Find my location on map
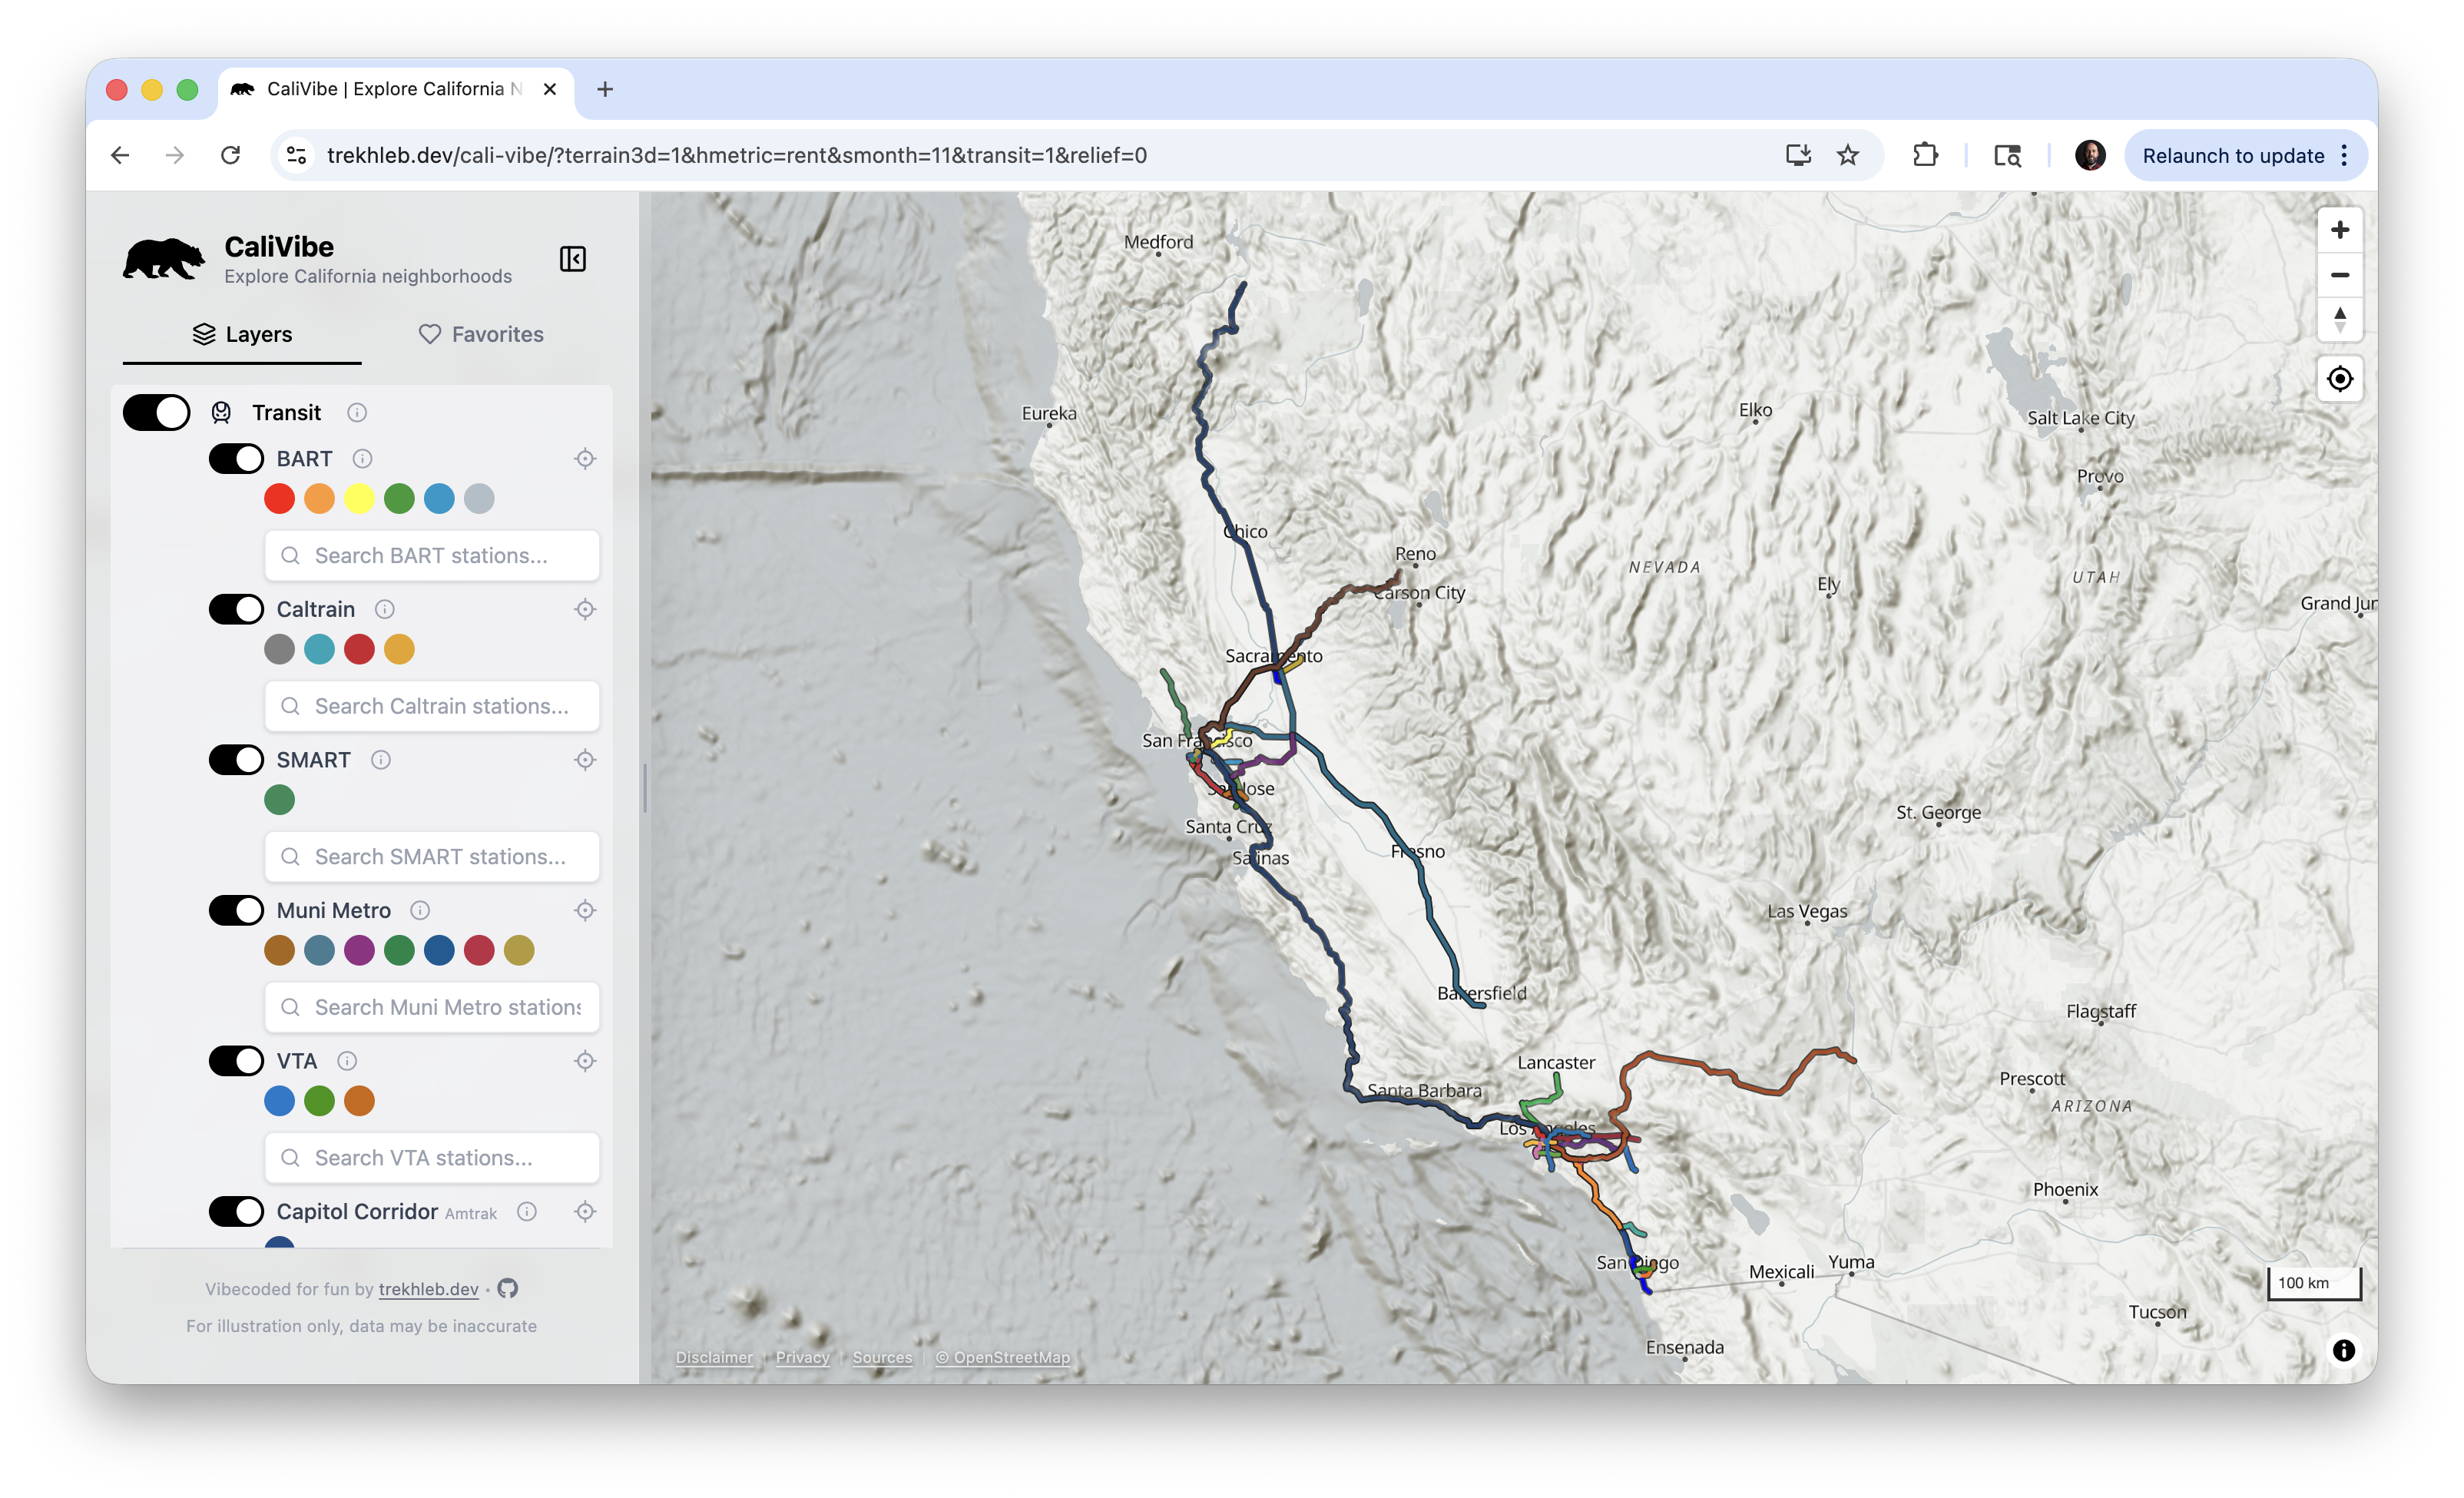Image resolution: width=2464 pixels, height=1498 pixels. (2340, 379)
